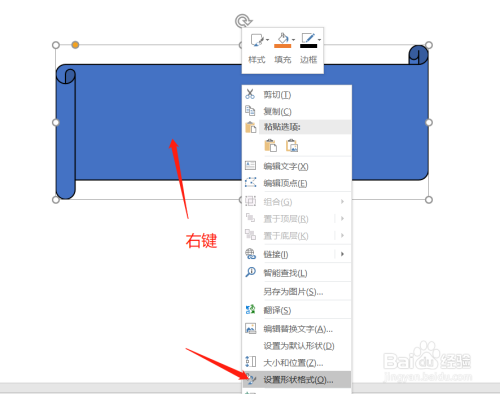Click the scissors cut icon
Viewport: 500px width, 394px height.
point(250,94)
